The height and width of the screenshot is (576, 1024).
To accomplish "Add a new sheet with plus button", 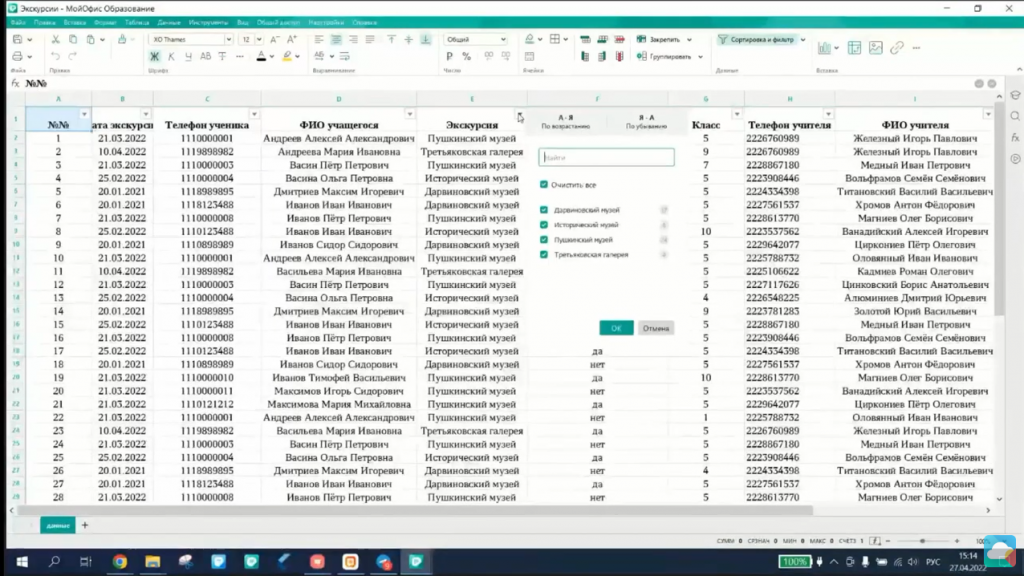I will click(x=84, y=525).
